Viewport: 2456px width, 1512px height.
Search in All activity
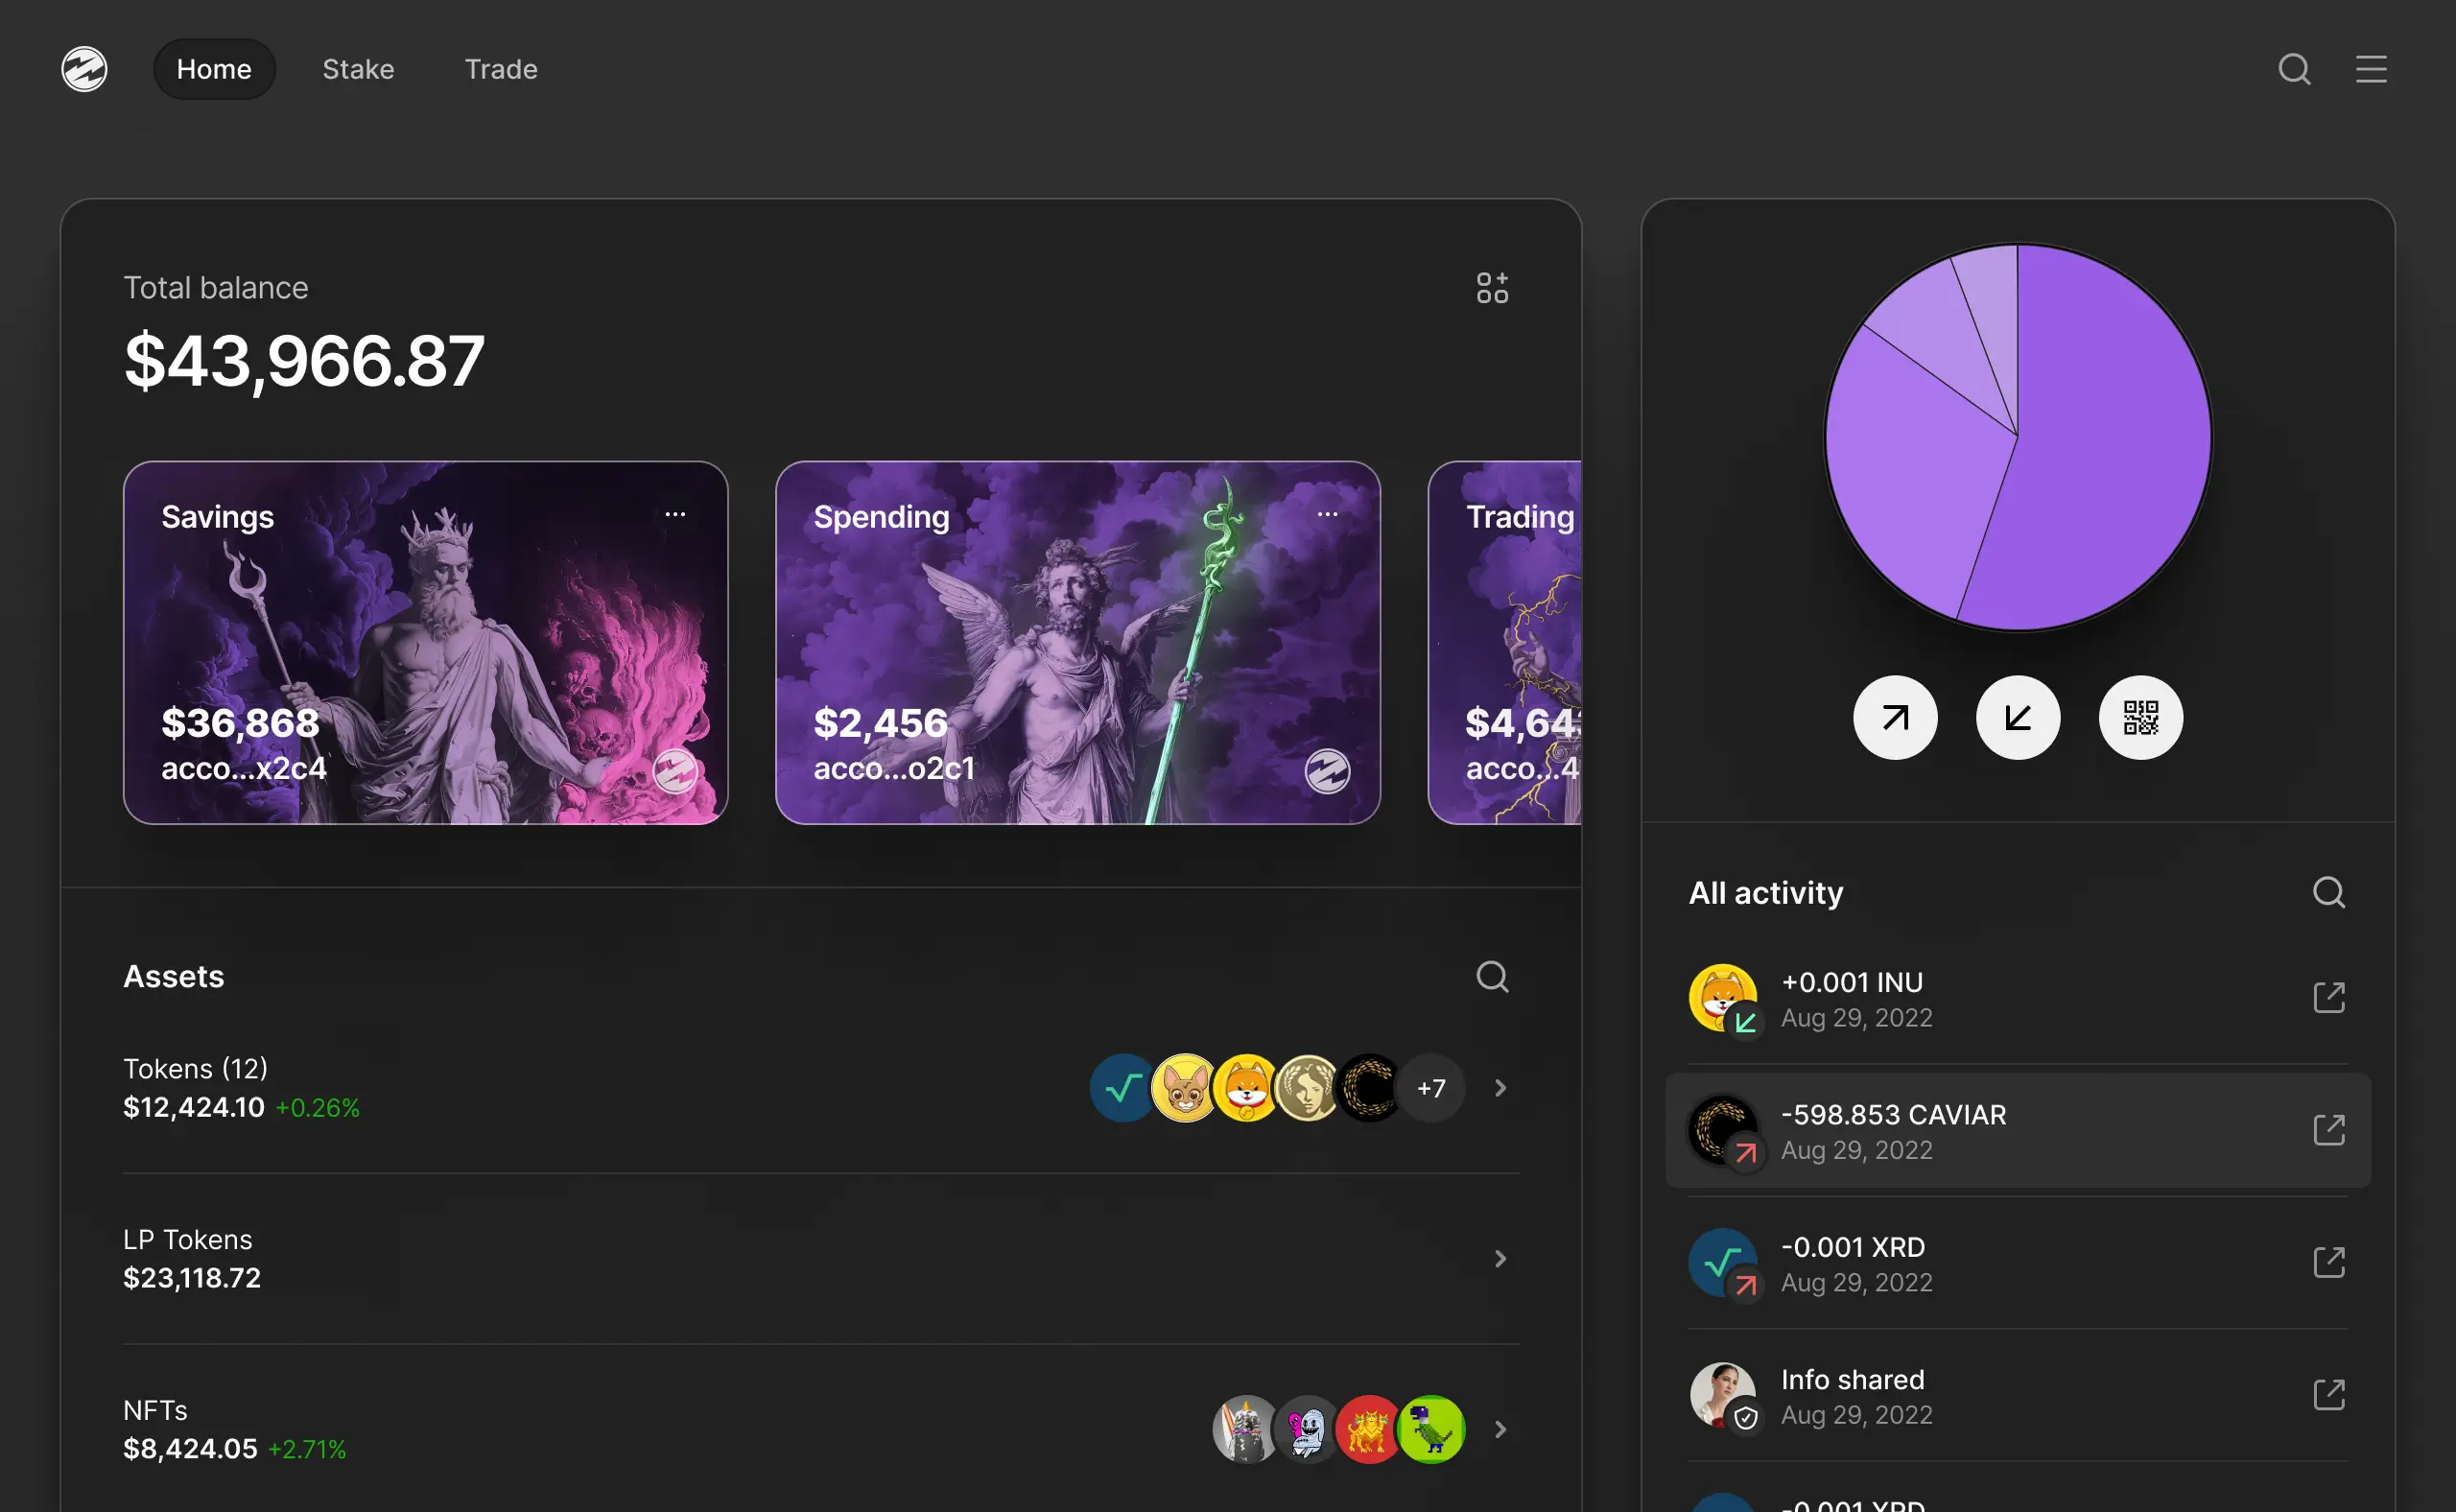click(x=2329, y=892)
